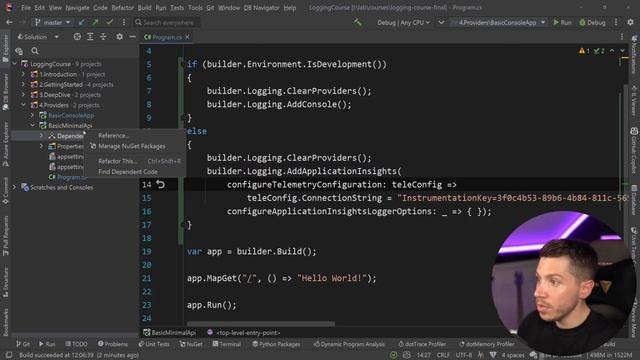Open the DB Navigator menu
The image size is (640, 360).
click(261, 8)
